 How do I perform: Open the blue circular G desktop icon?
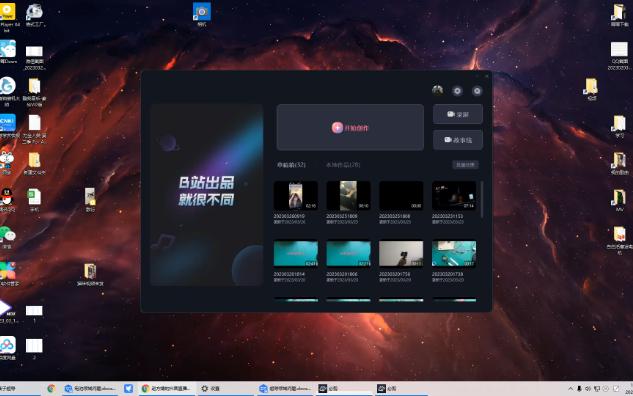tap(8, 91)
